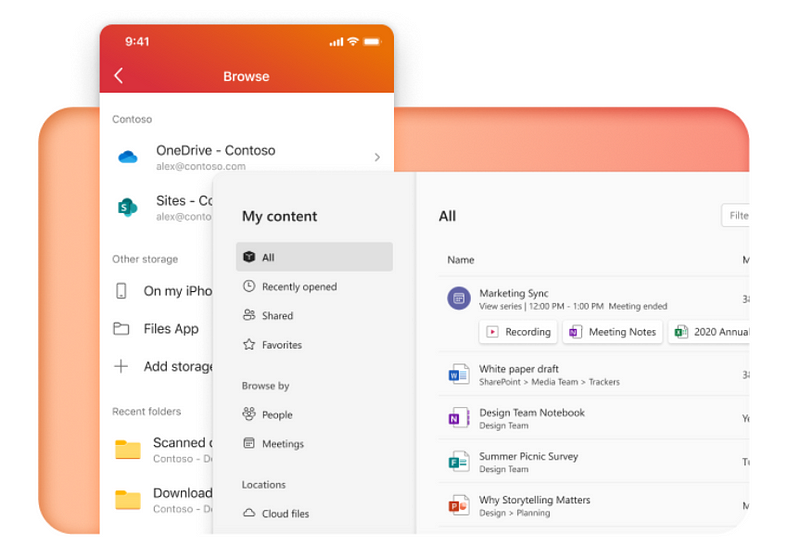
Task: Click the Meetings calendar icon
Action: coord(249,443)
